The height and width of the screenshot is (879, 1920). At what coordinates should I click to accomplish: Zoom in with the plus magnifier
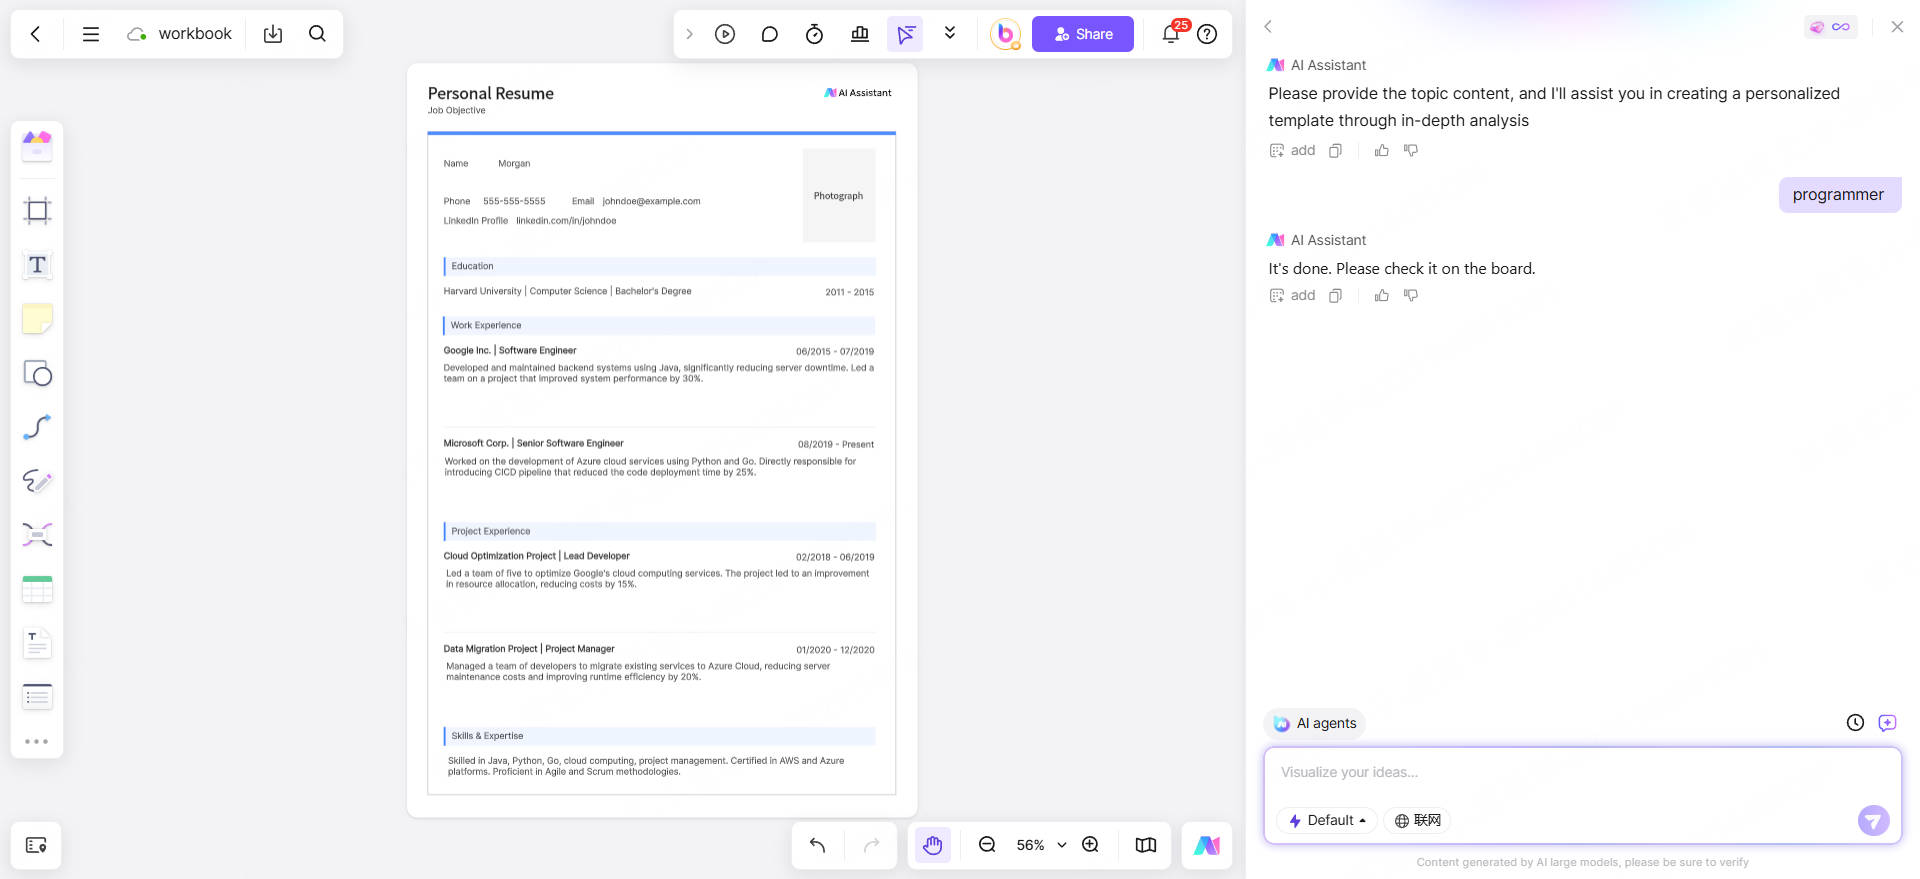1091,845
